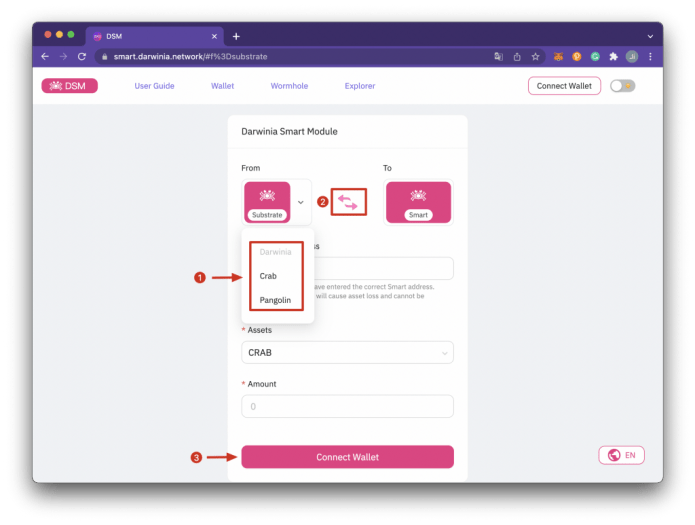
Task: Expand the tab search chevron
Action: coord(650,36)
